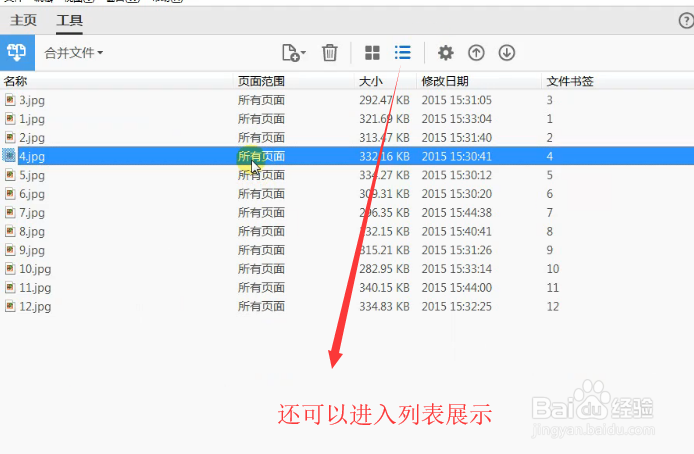The width and height of the screenshot is (694, 454).
Task: Click the file icon beside 1.jpg
Action: click(x=10, y=118)
